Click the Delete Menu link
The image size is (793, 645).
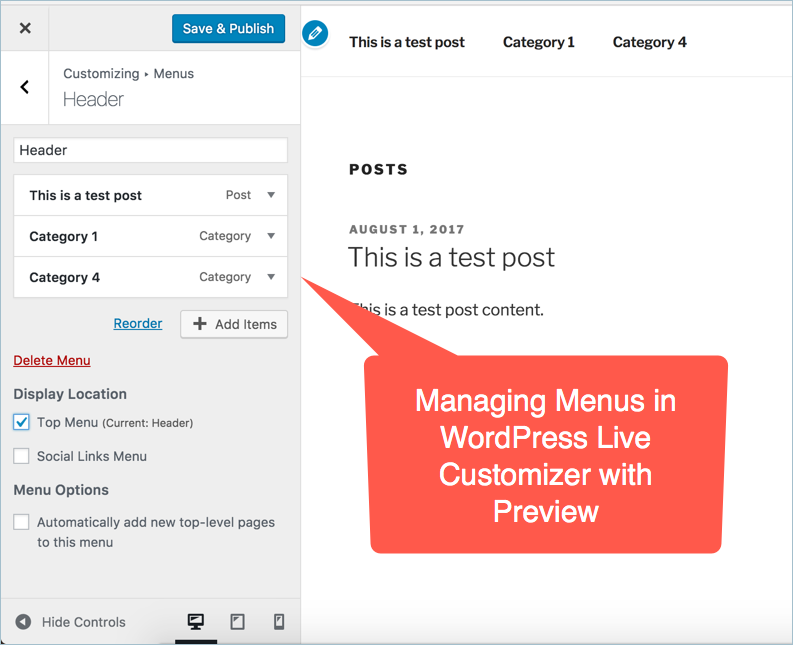coord(52,361)
